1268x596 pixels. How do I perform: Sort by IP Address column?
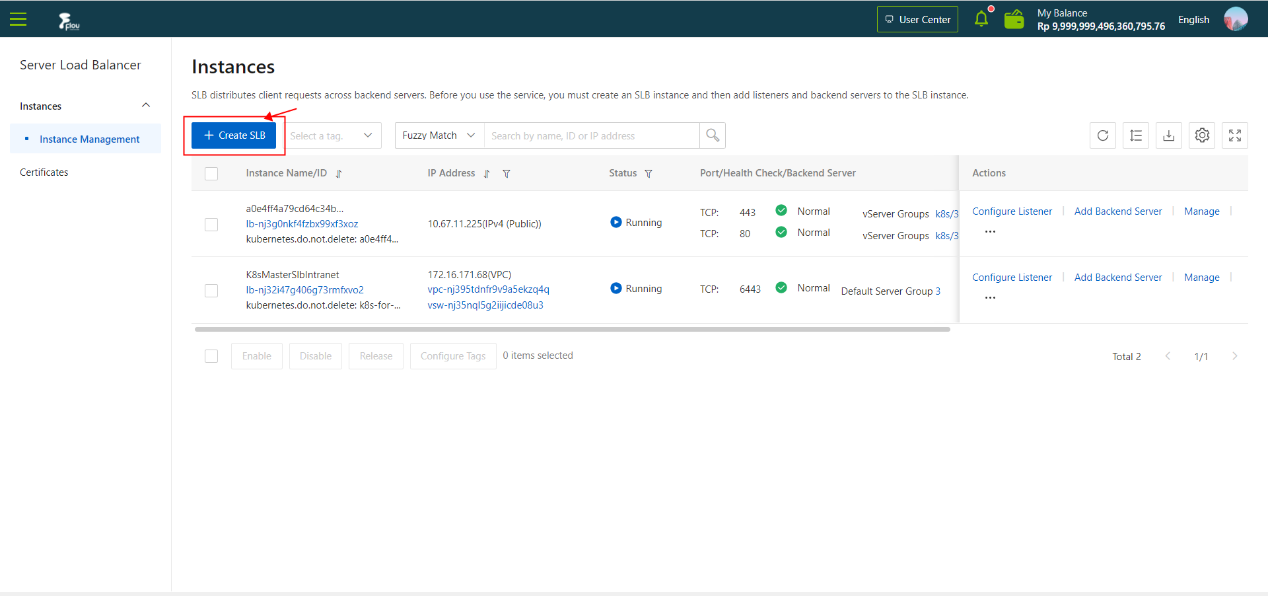coord(487,174)
